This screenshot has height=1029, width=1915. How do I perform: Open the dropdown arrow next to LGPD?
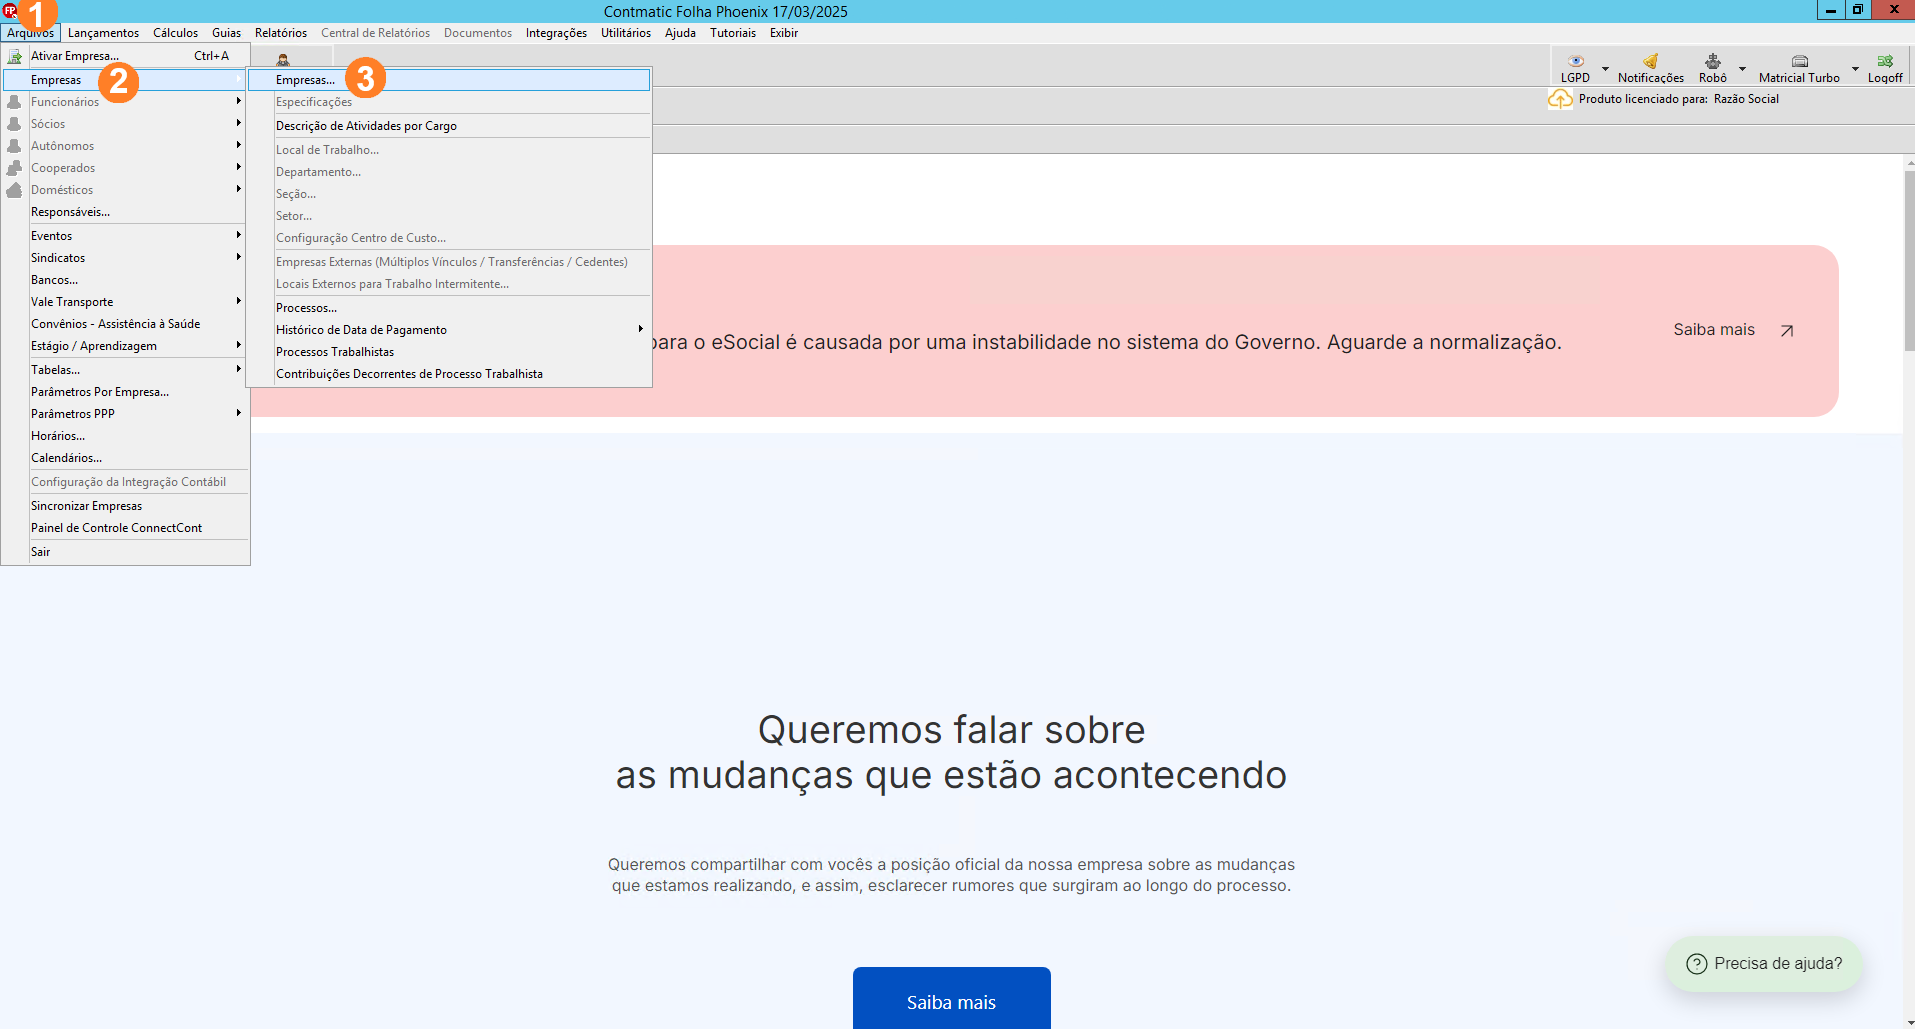(x=1606, y=69)
